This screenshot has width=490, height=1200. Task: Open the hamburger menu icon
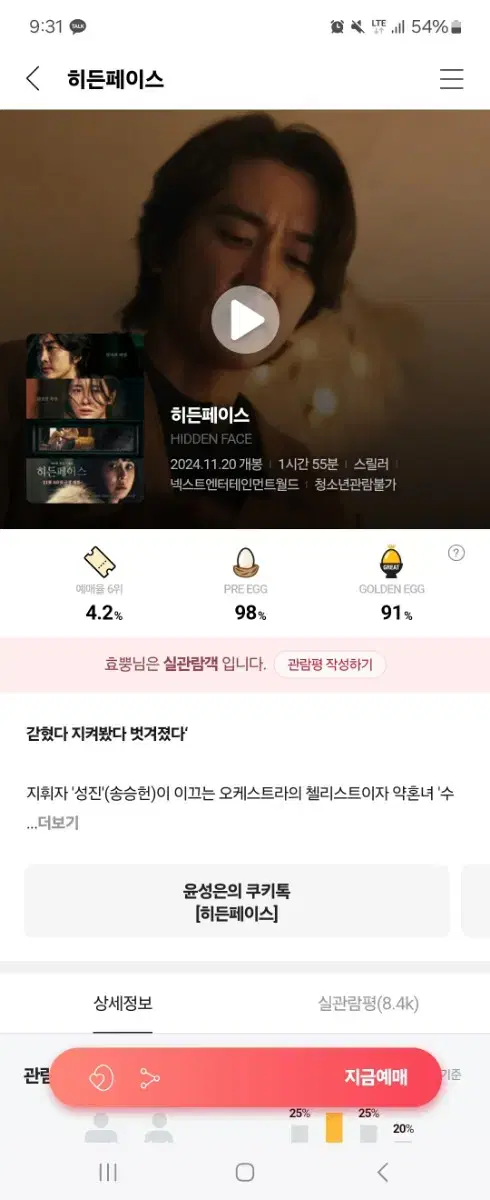(452, 79)
